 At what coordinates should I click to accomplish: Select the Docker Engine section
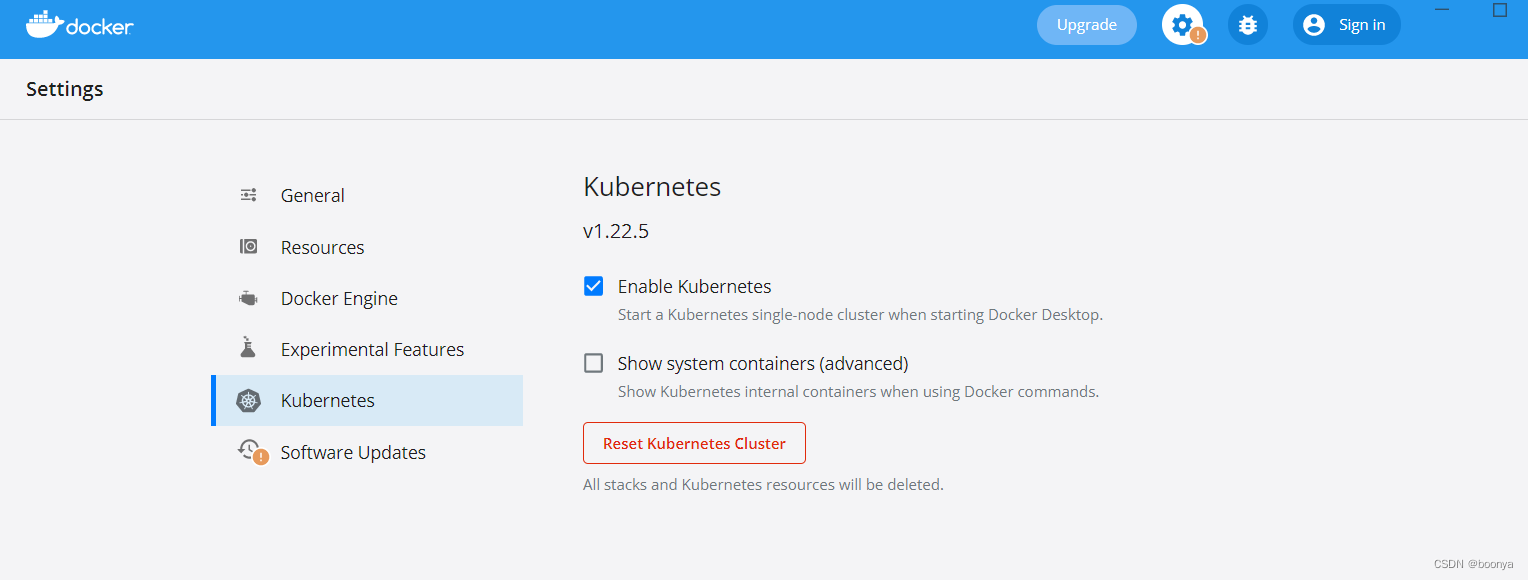point(339,299)
